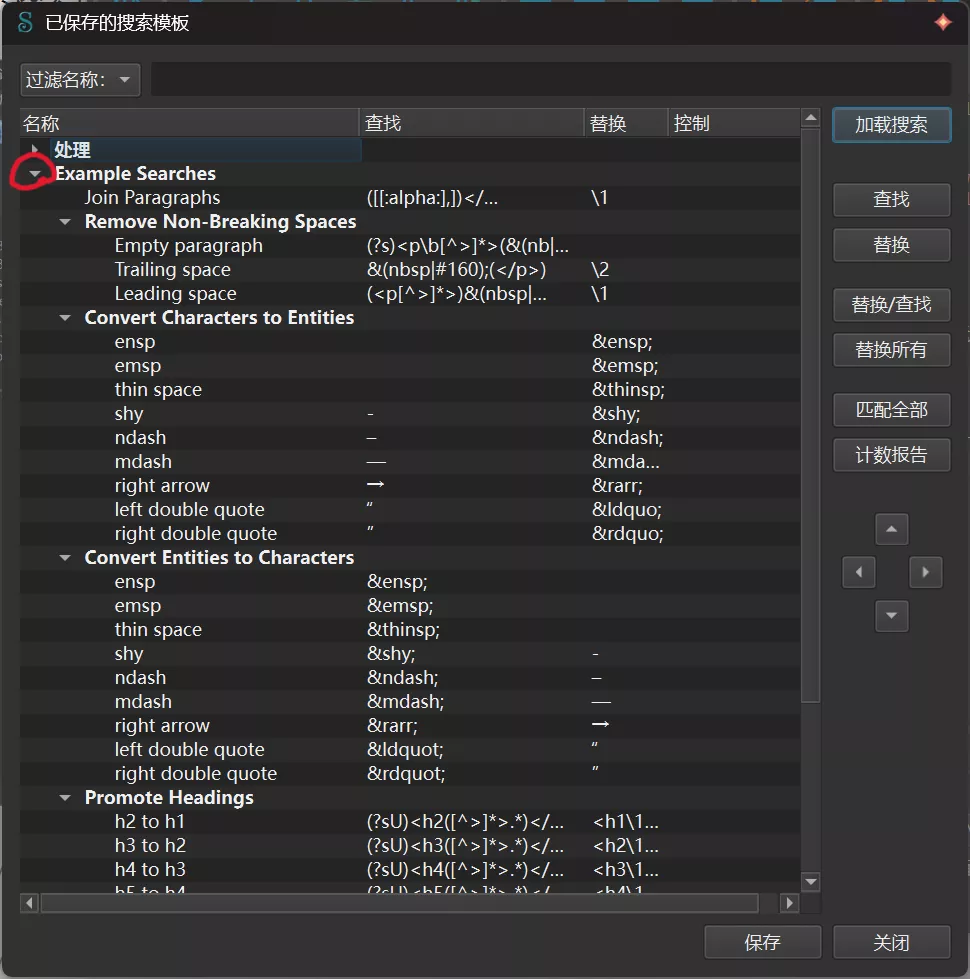Click the move left arrow button

(x=858, y=573)
